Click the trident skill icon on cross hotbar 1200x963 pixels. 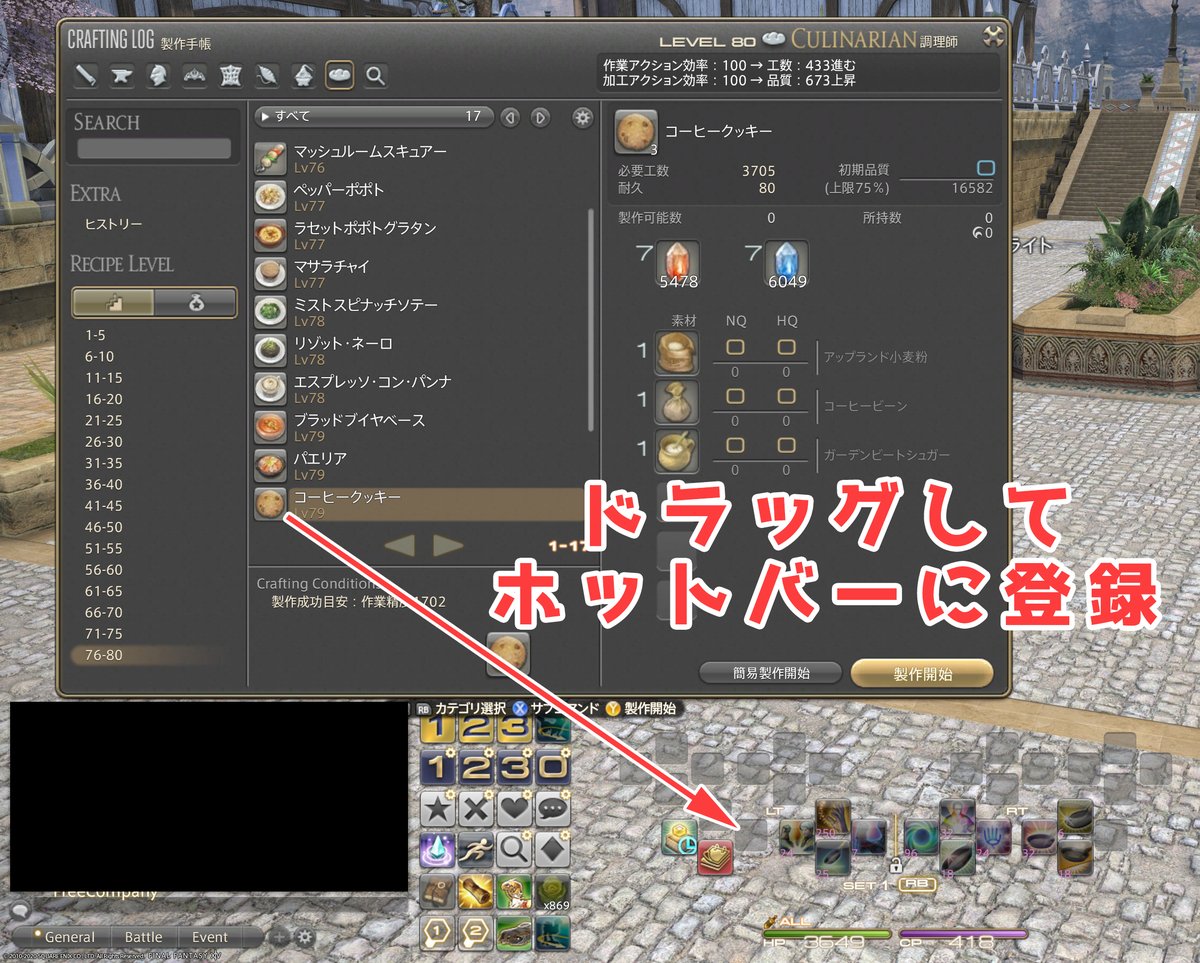pyautogui.click(x=994, y=836)
